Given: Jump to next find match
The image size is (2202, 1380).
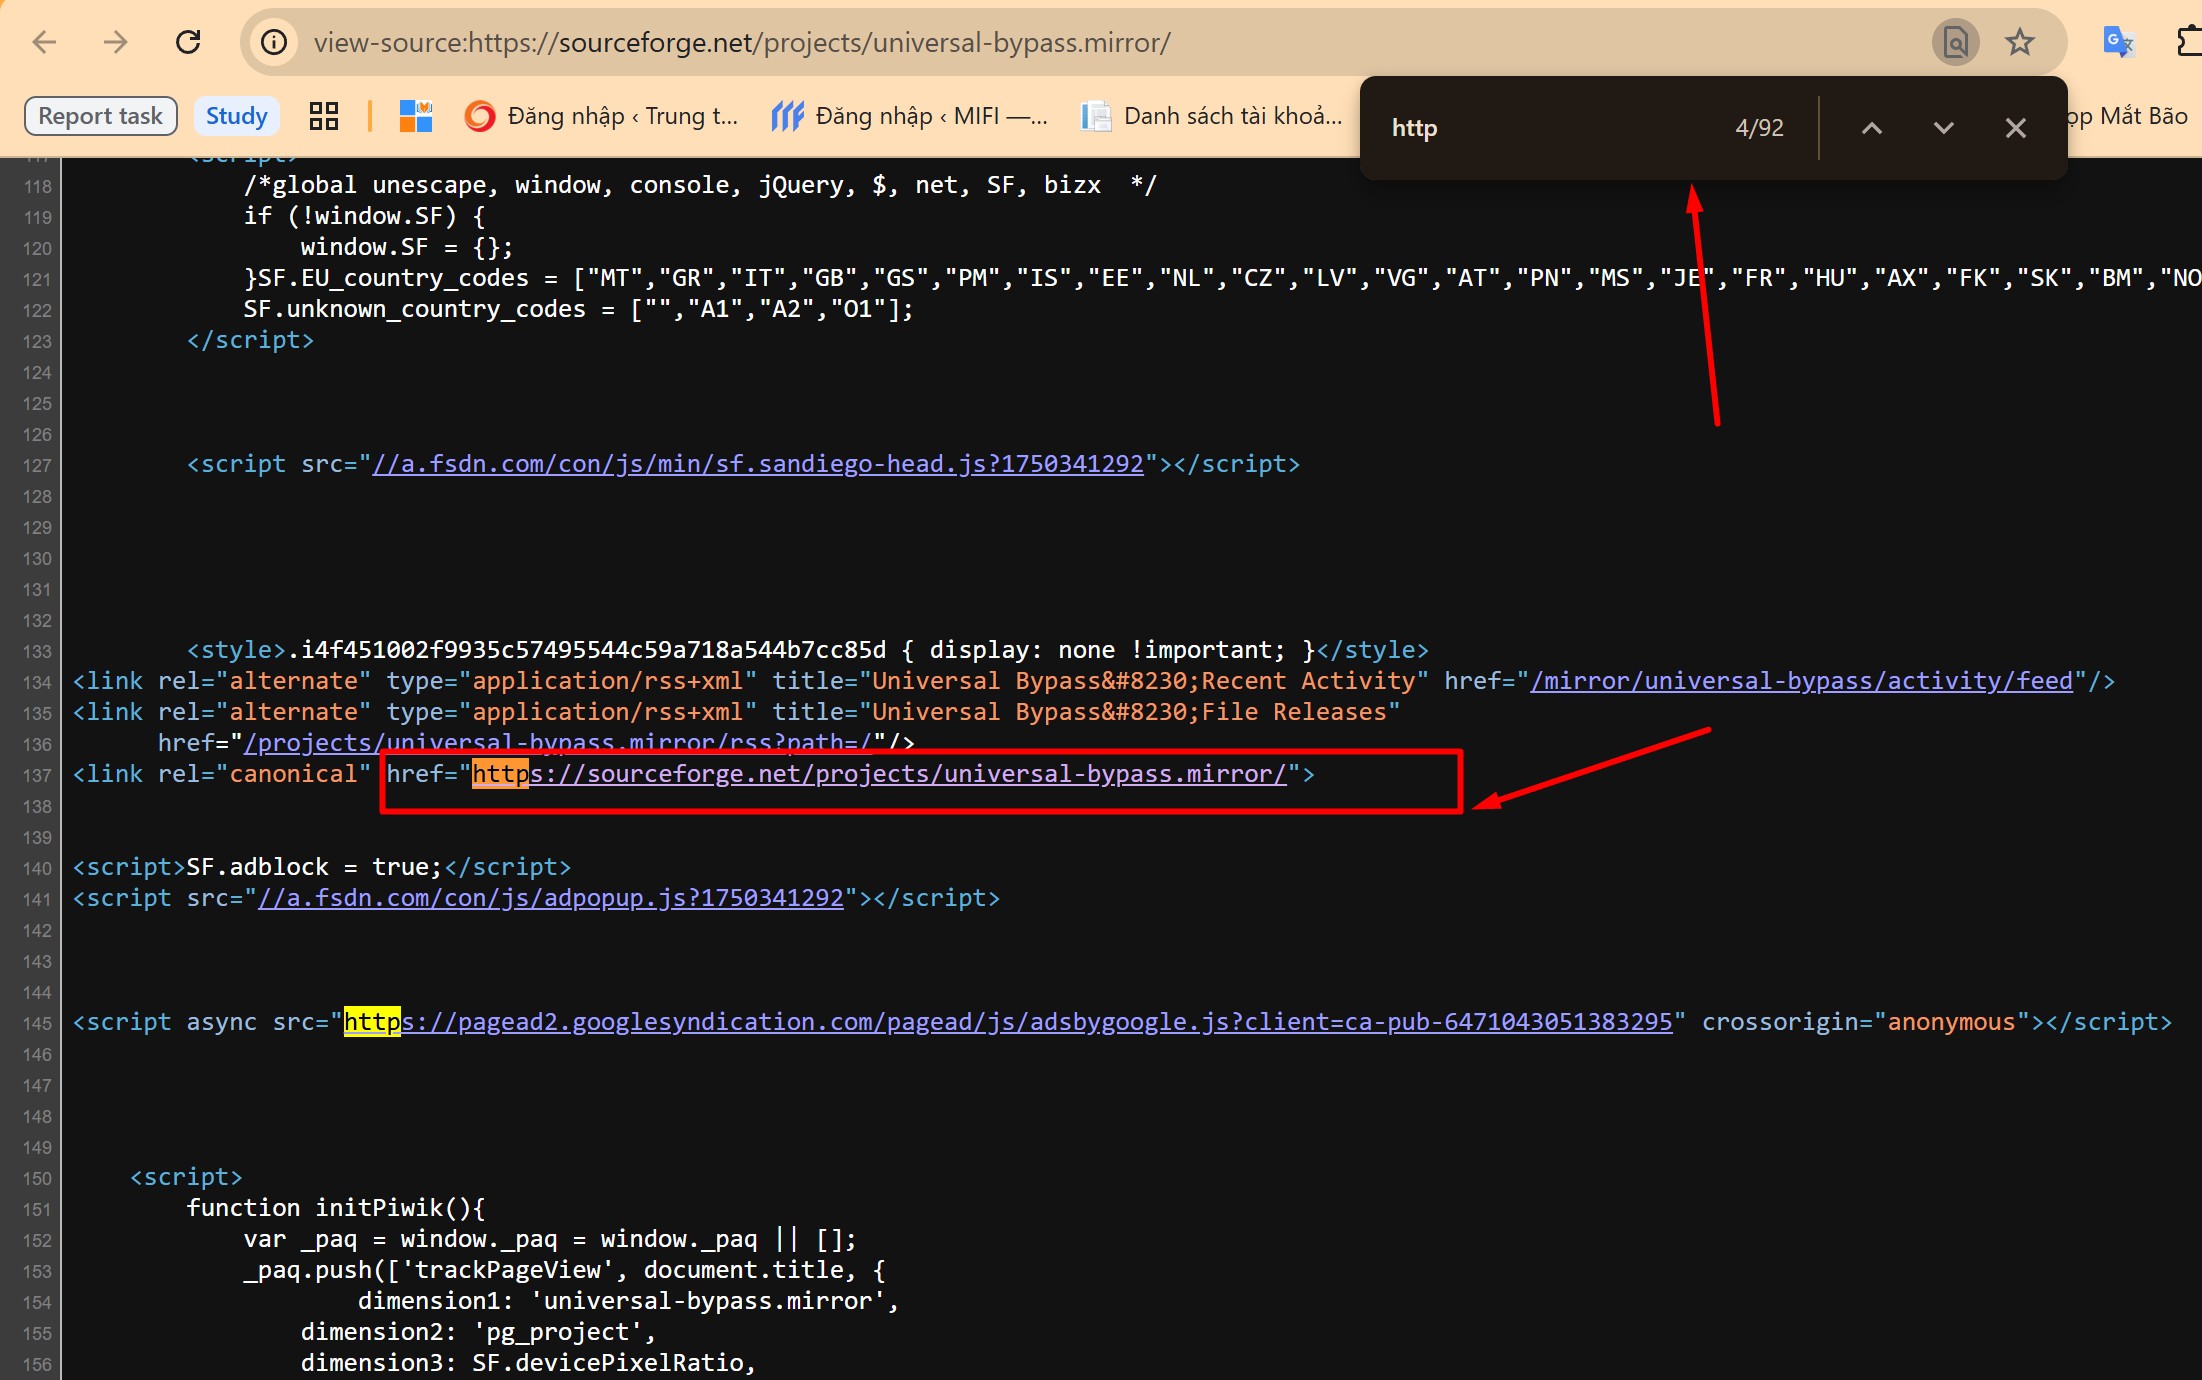Looking at the screenshot, I should pos(1944,128).
